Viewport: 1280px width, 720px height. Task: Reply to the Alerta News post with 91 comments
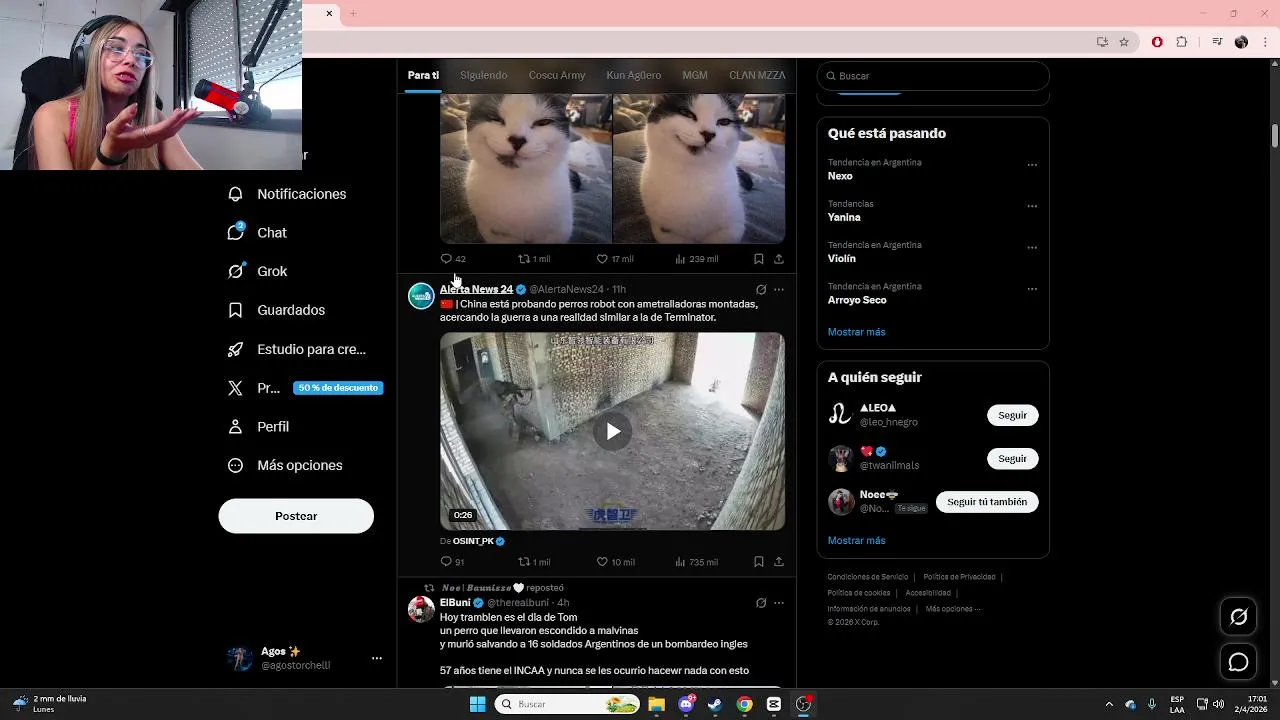tap(453, 562)
